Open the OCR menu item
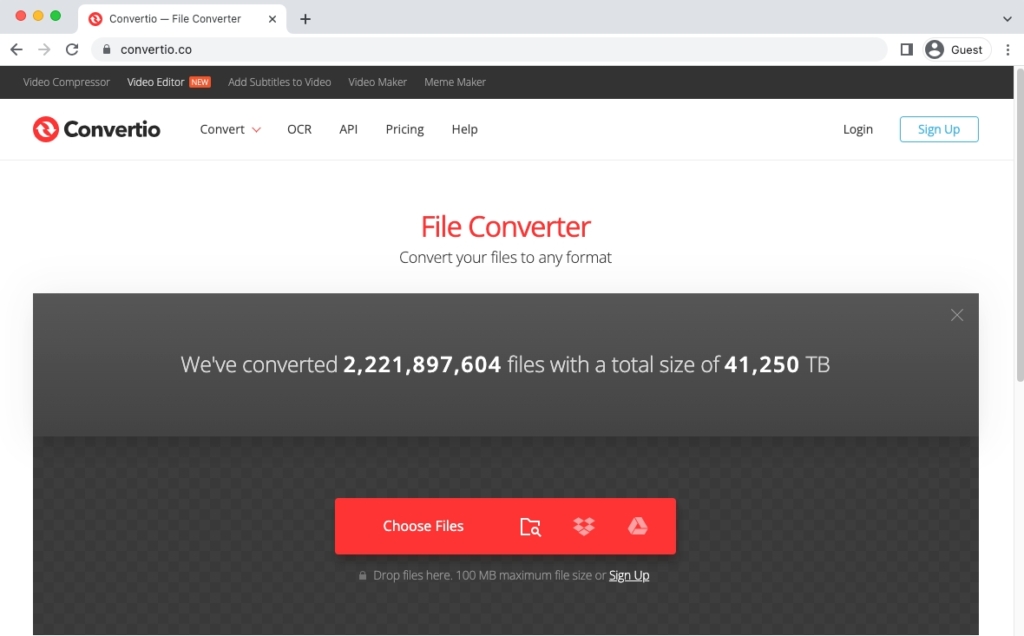1024x636 pixels. (x=299, y=129)
